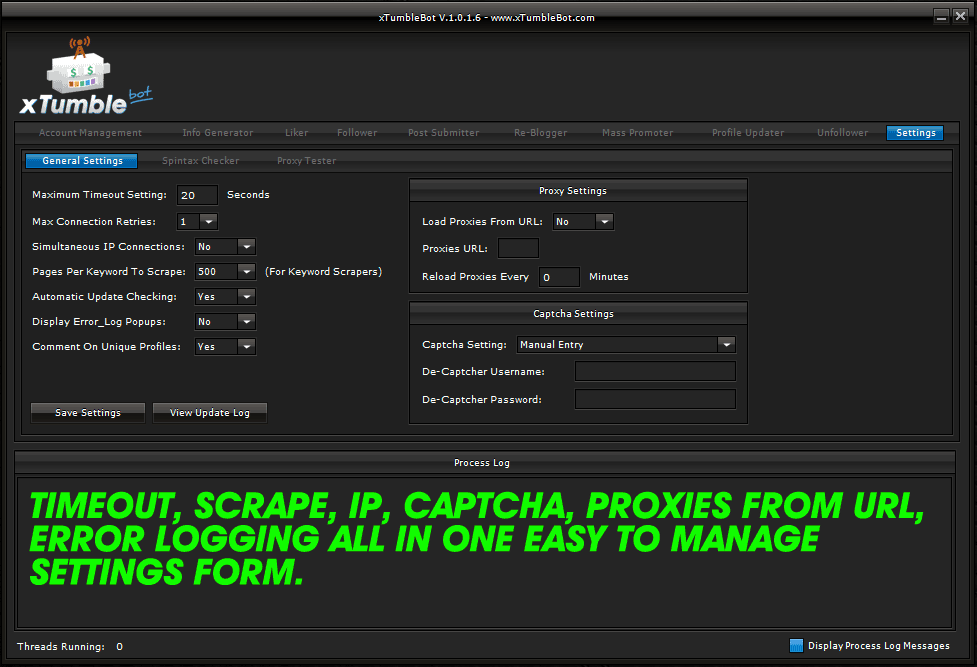Switch to the Spintax Checker sub-tab
The image size is (977, 667).
click(200, 161)
